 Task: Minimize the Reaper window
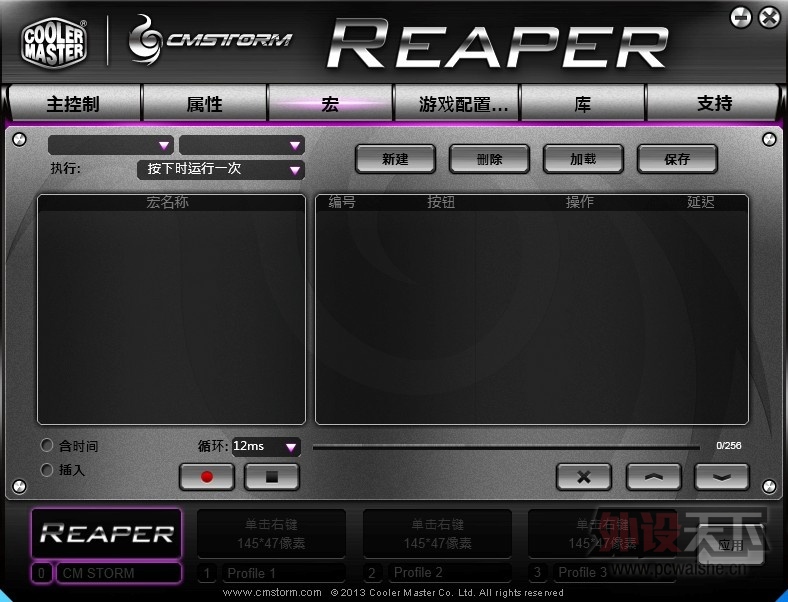pos(741,18)
